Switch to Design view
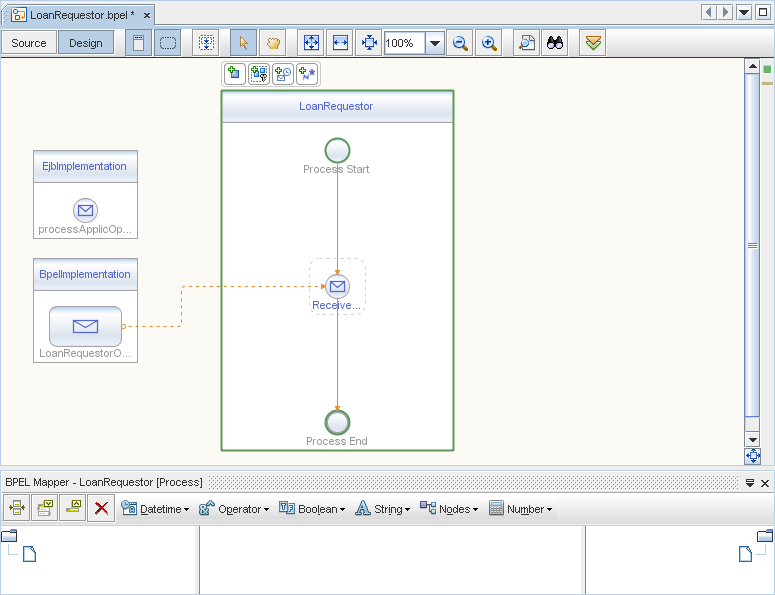This screenshot has width=775, height=595. [x=85, y=43]
